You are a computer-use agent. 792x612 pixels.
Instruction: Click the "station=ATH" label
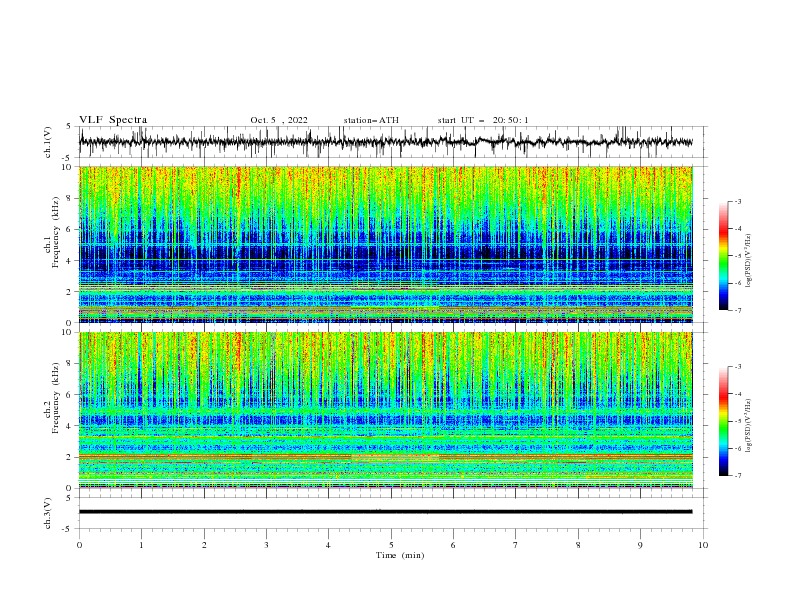[371, 120]
